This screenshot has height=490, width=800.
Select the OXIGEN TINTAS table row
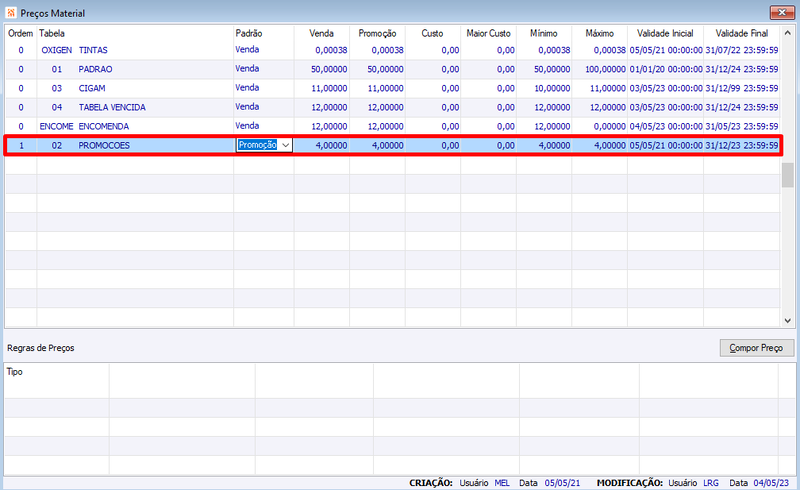(392, 50)
